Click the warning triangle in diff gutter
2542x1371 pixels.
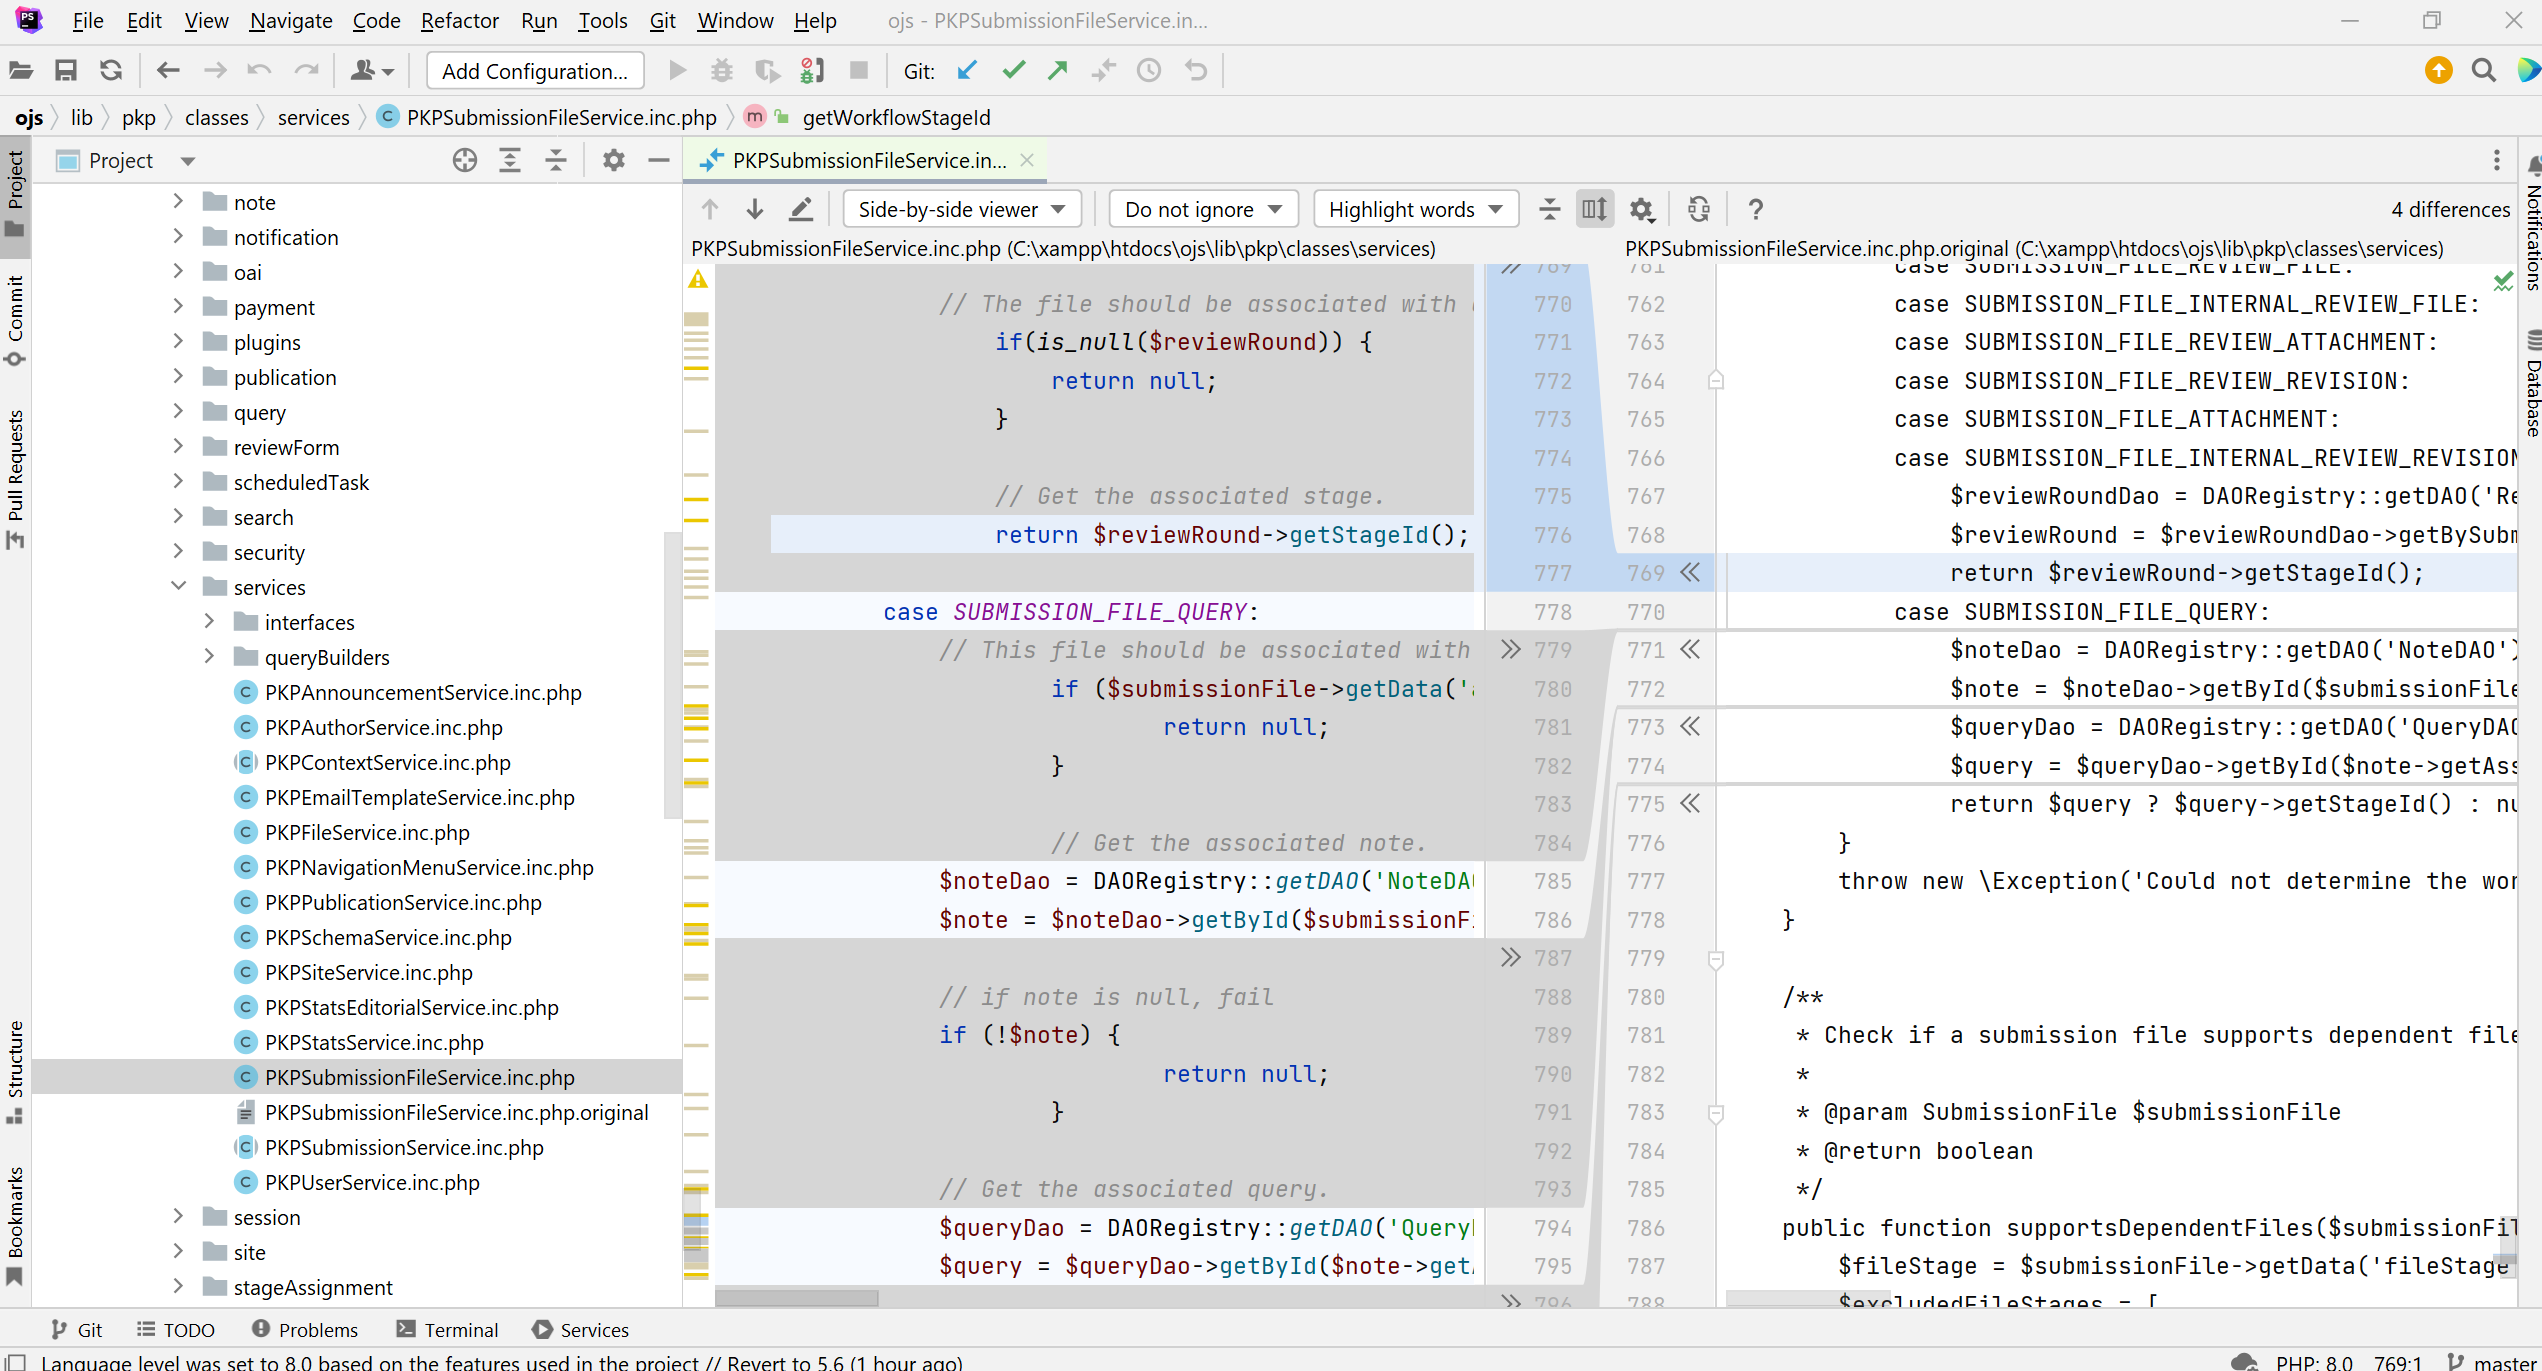(x=698, y=280)
